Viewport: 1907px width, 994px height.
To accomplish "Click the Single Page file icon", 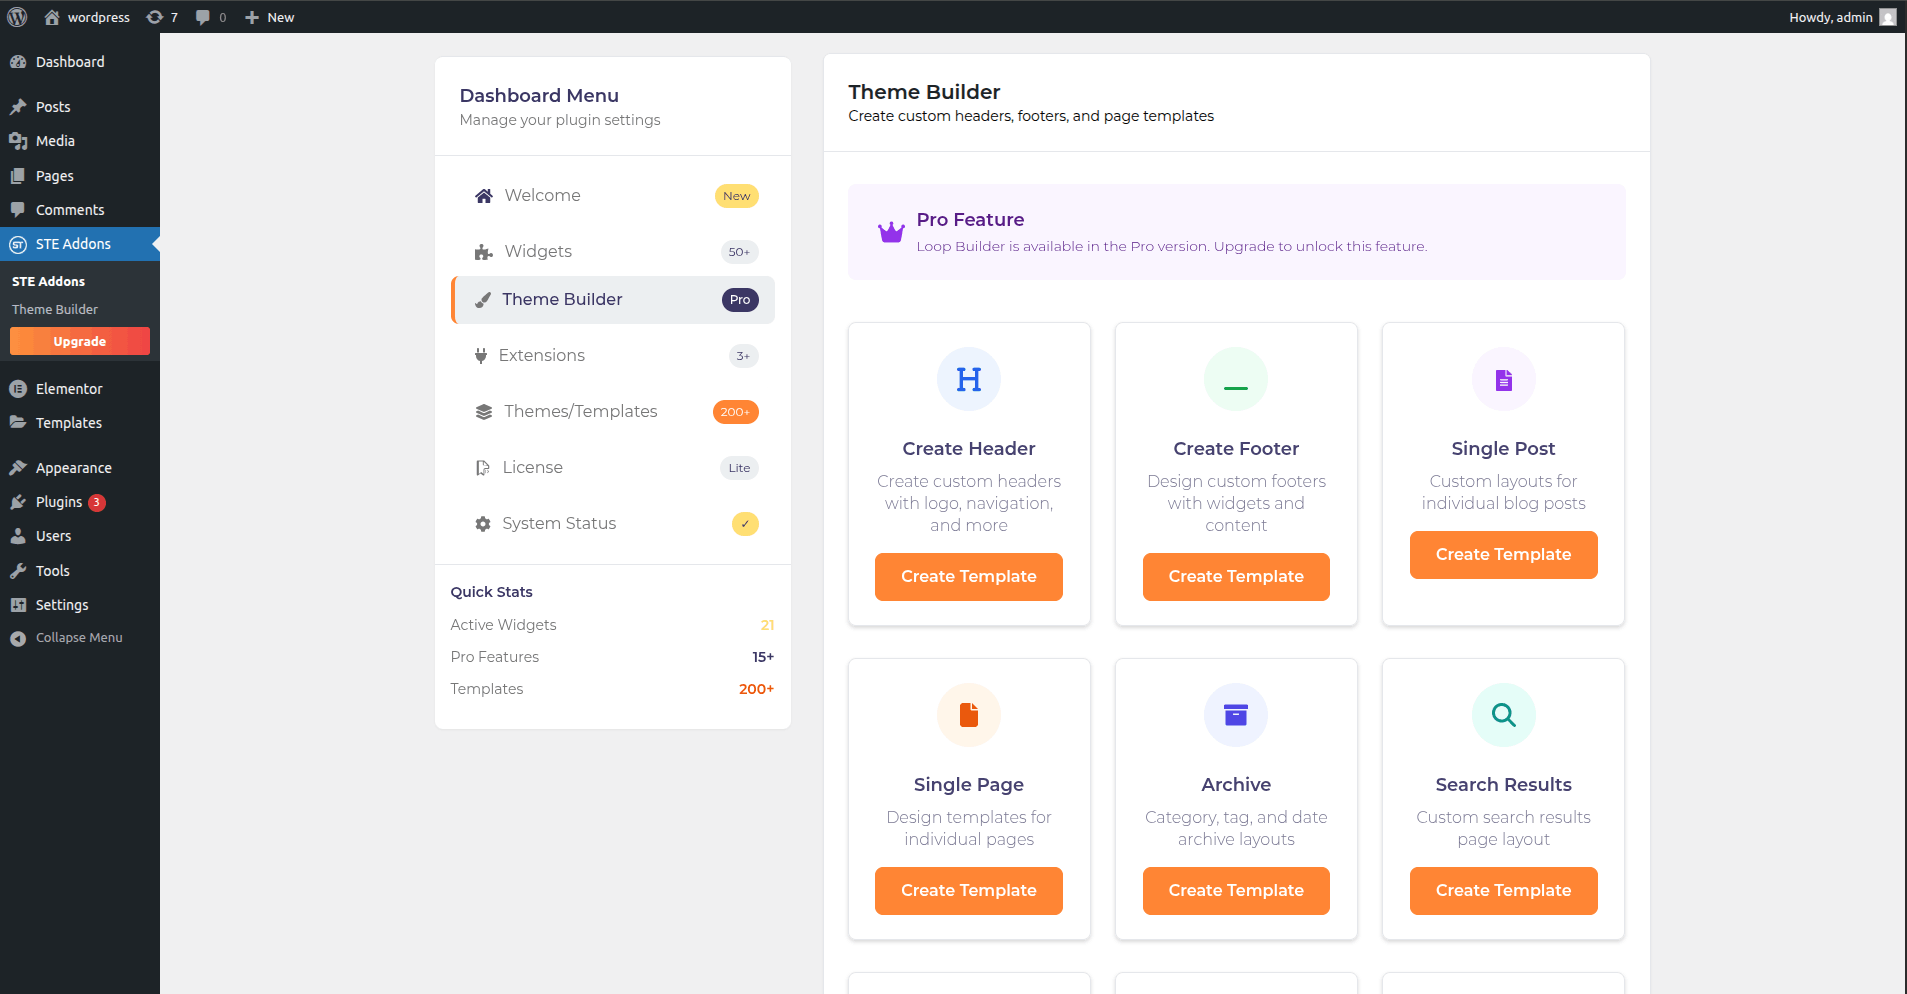I will click(968, 715).
